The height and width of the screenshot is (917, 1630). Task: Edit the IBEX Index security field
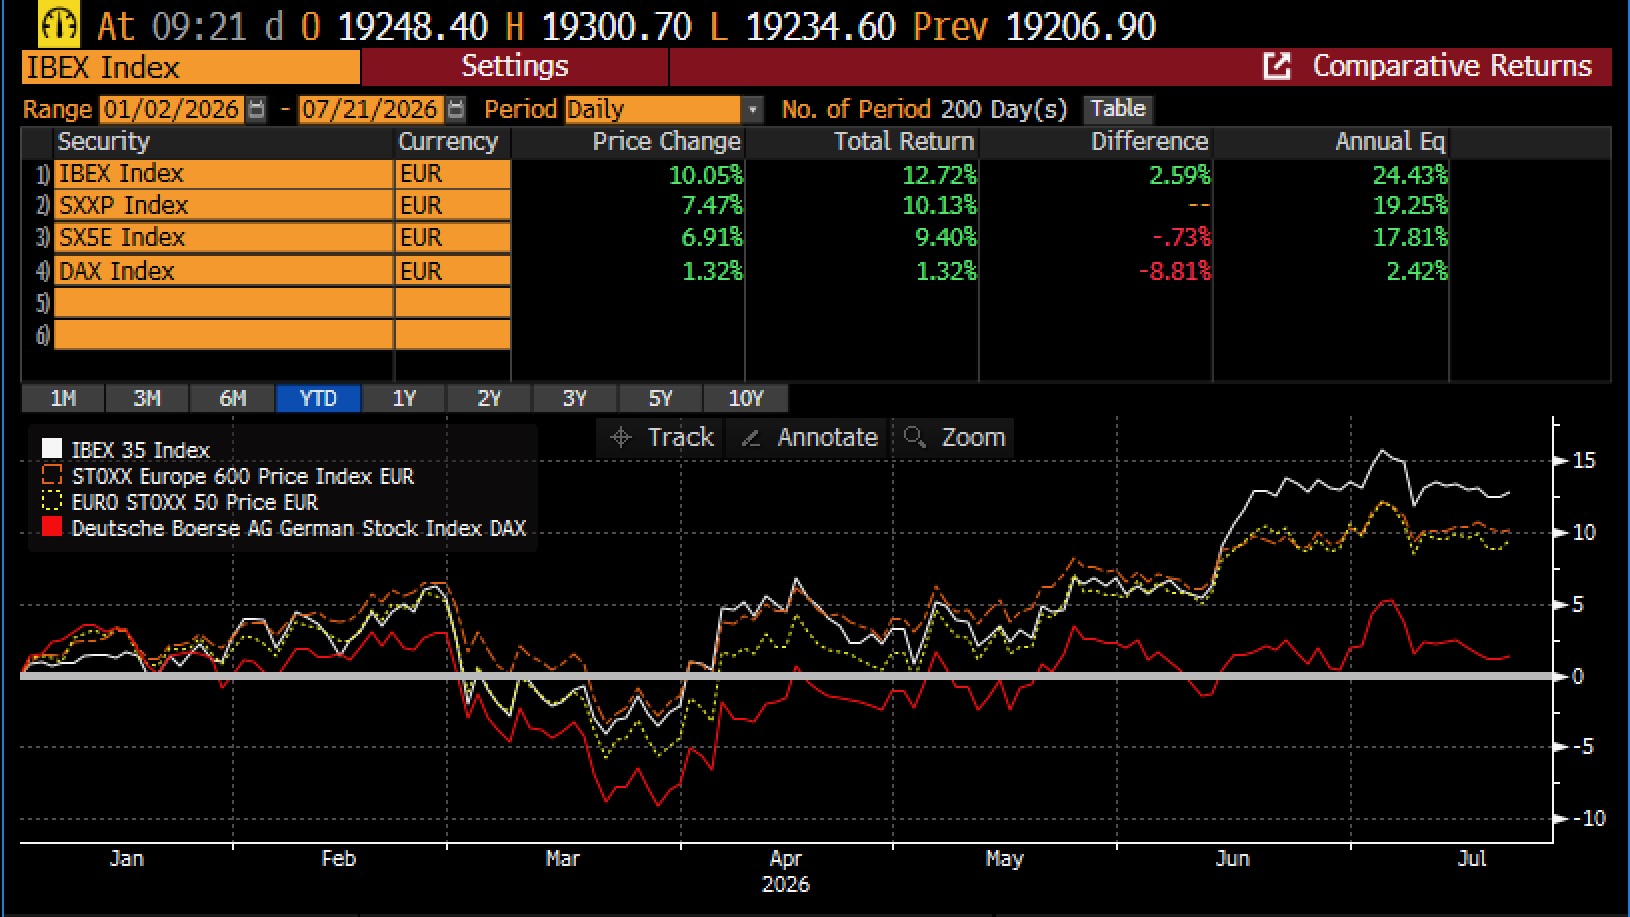223,174
